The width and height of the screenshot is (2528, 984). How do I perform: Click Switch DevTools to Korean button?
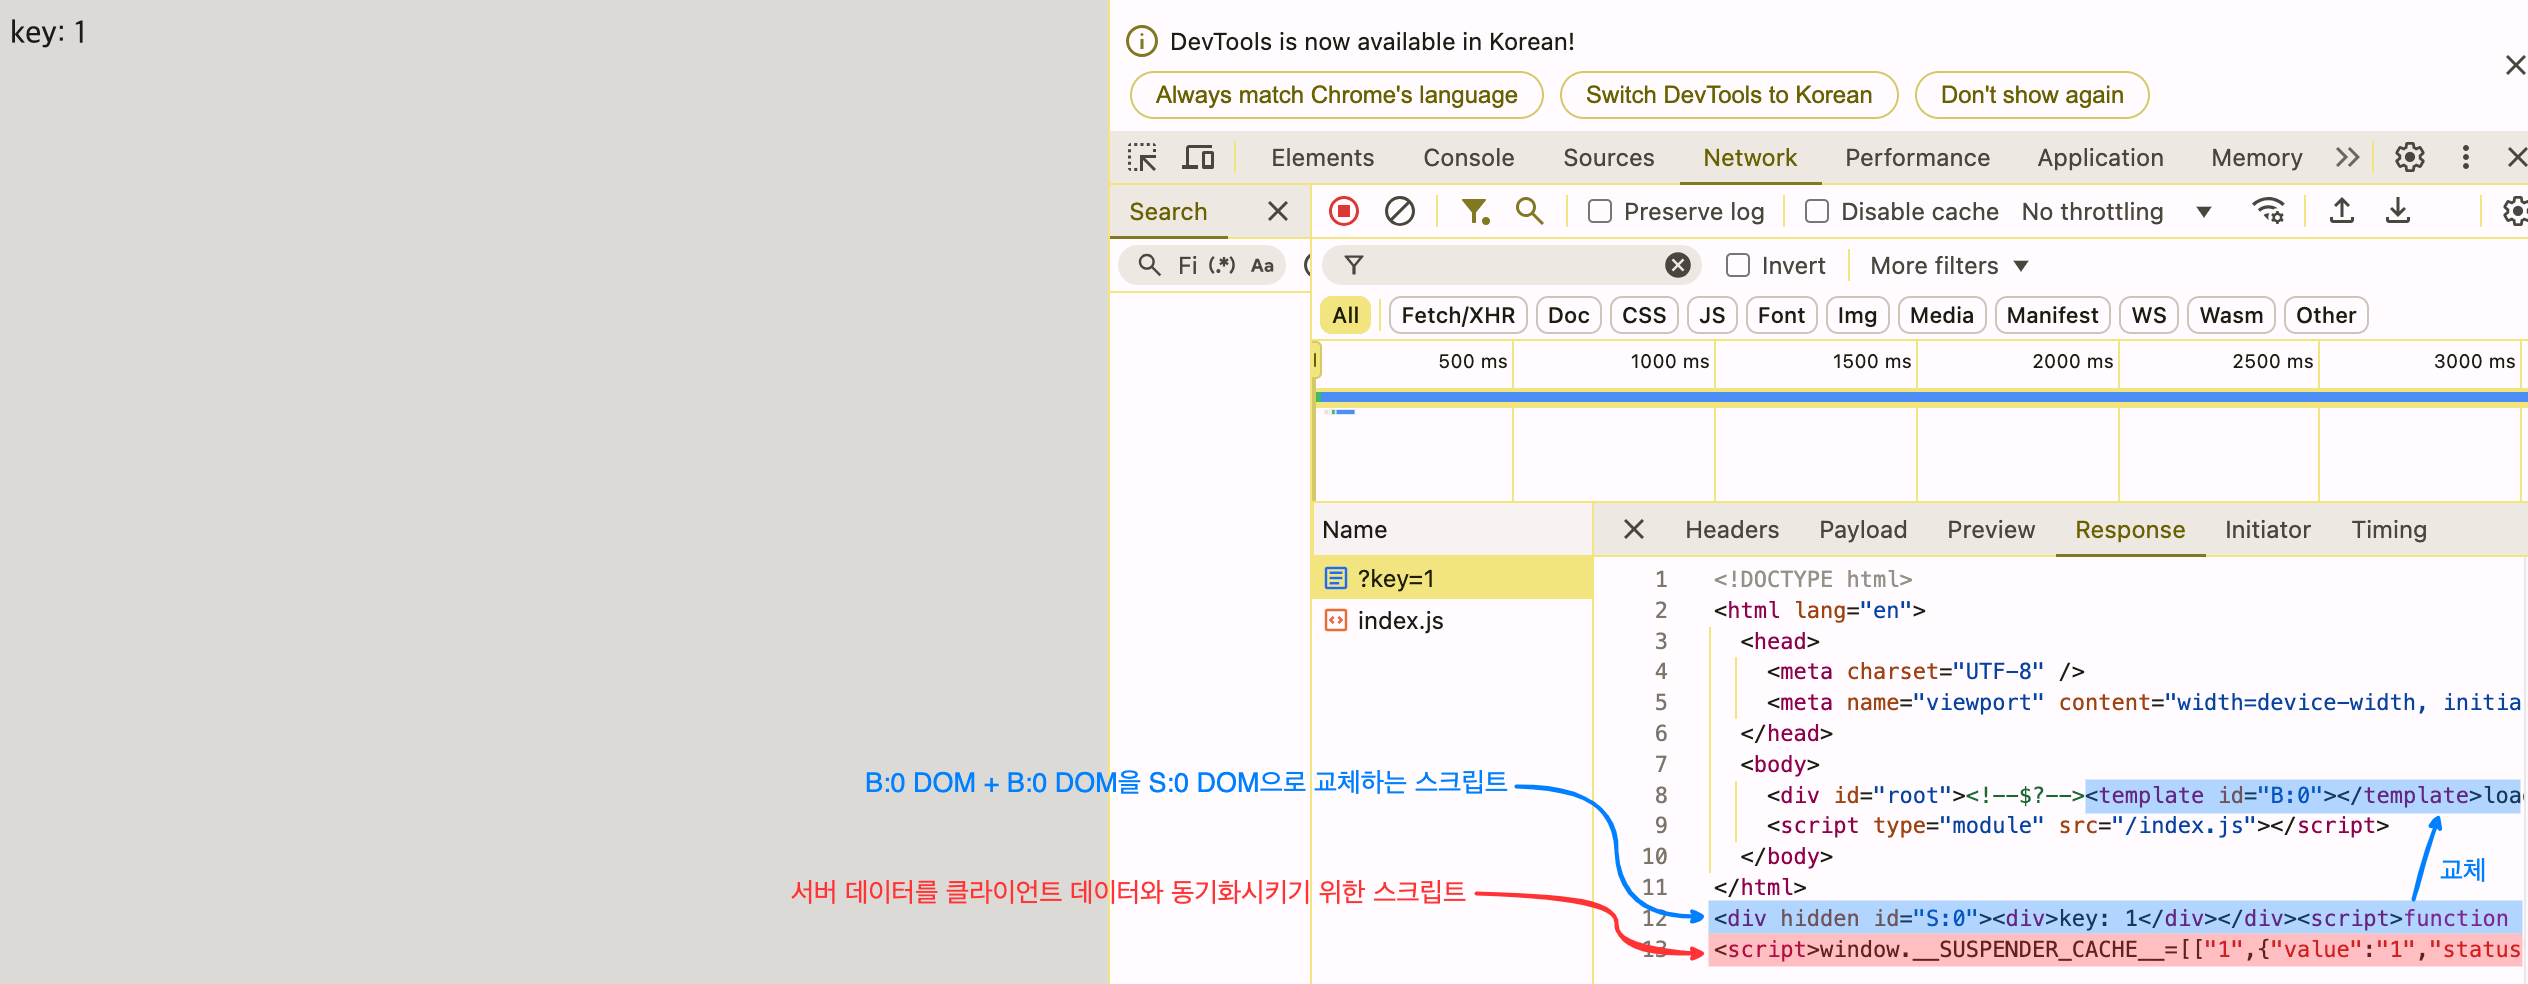[1729, 95]
